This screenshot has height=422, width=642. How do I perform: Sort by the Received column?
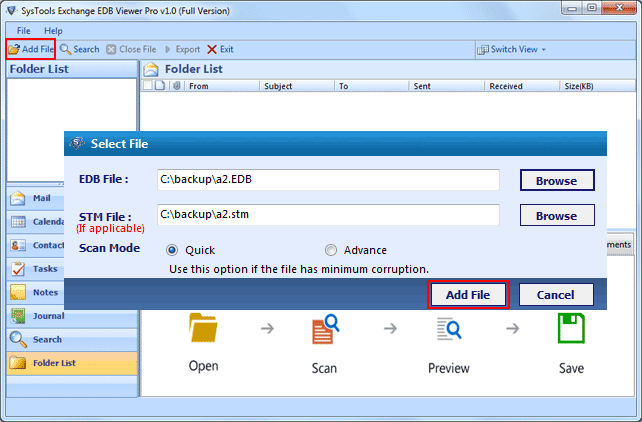pos(522,86)
